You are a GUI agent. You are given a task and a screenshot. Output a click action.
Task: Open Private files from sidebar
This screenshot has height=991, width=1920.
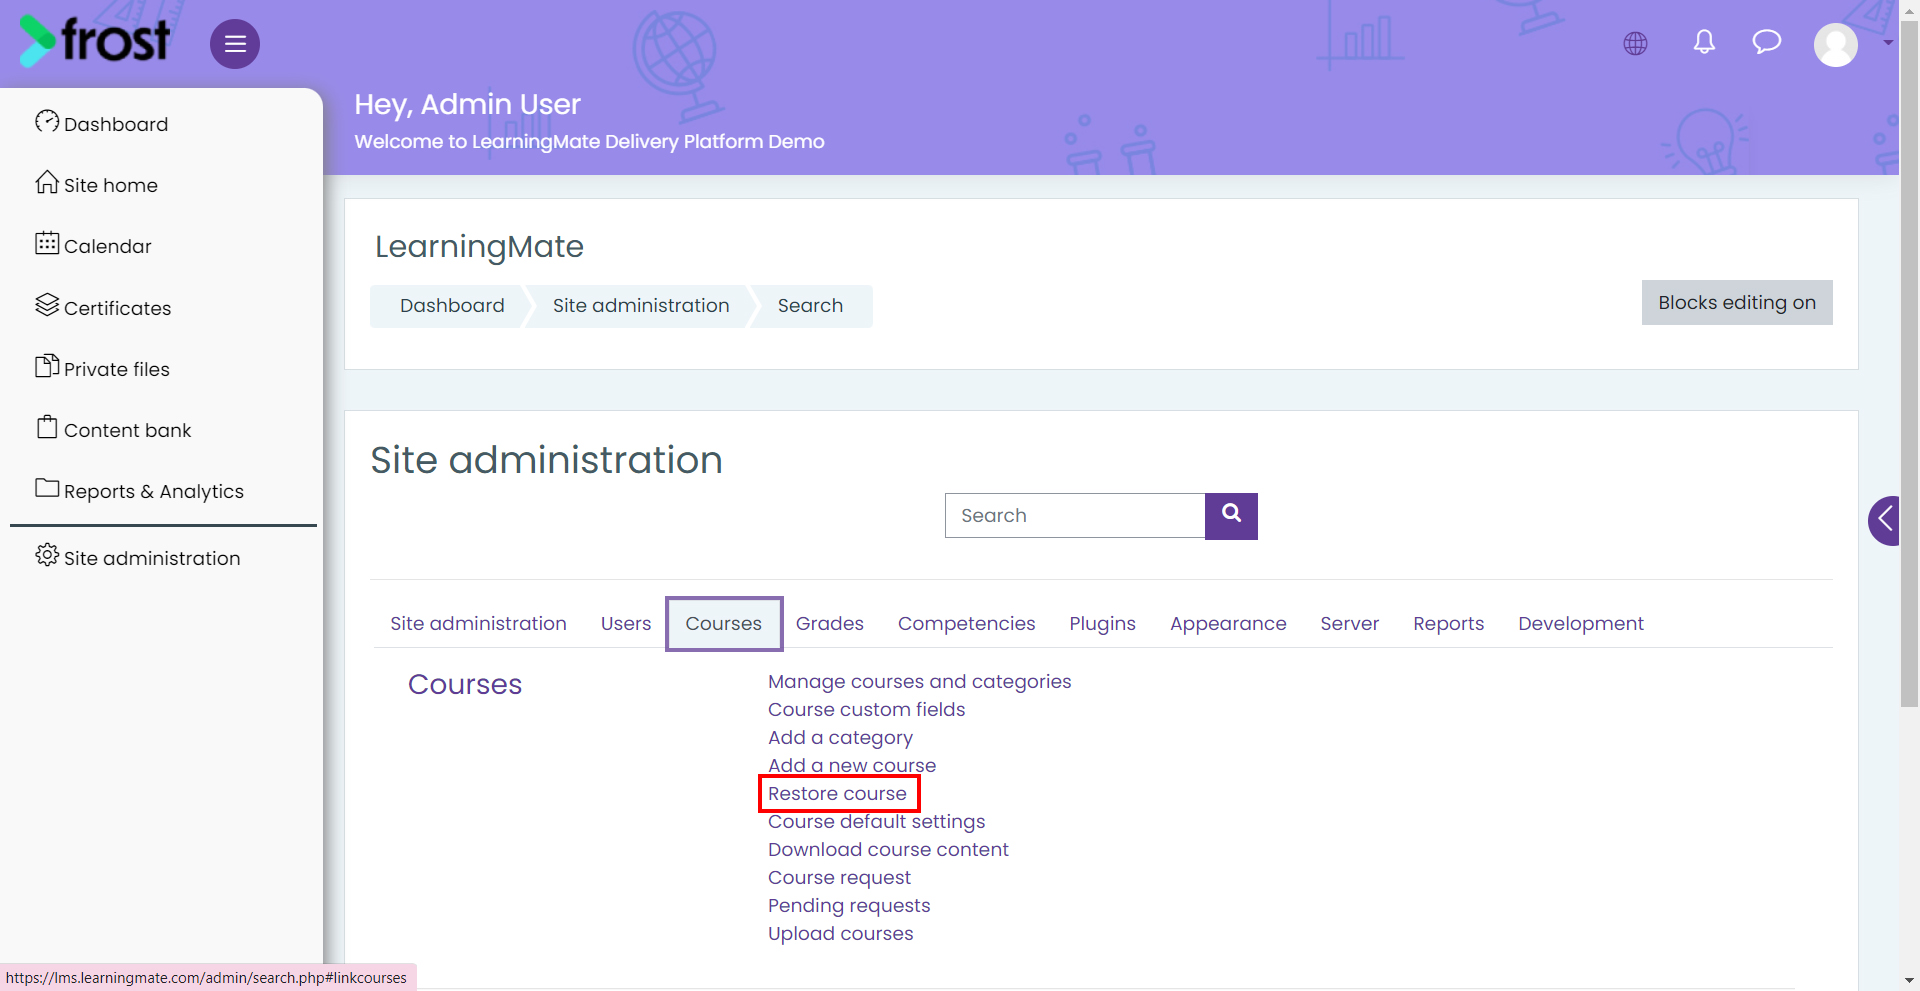103,368
